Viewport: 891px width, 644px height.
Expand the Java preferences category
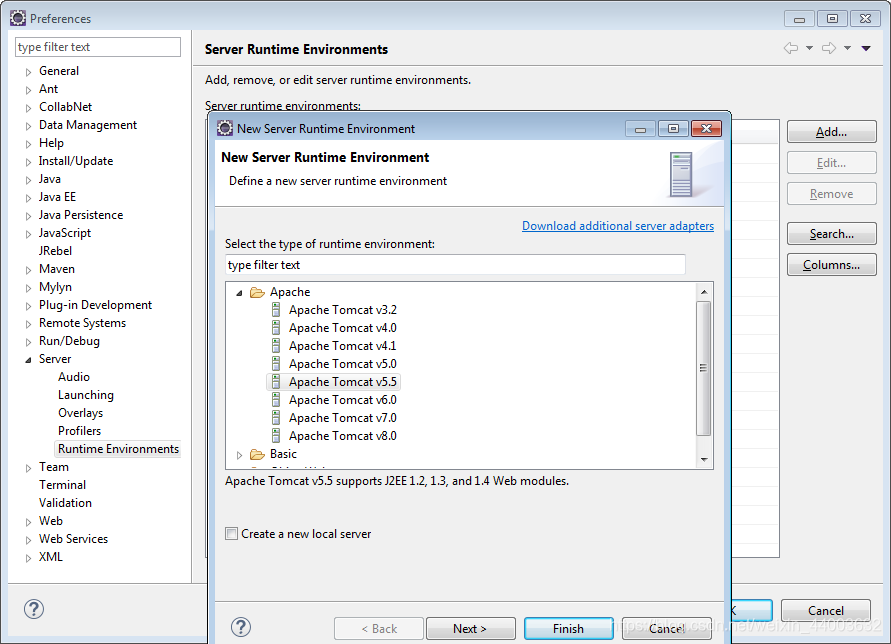tap(28, 180)
